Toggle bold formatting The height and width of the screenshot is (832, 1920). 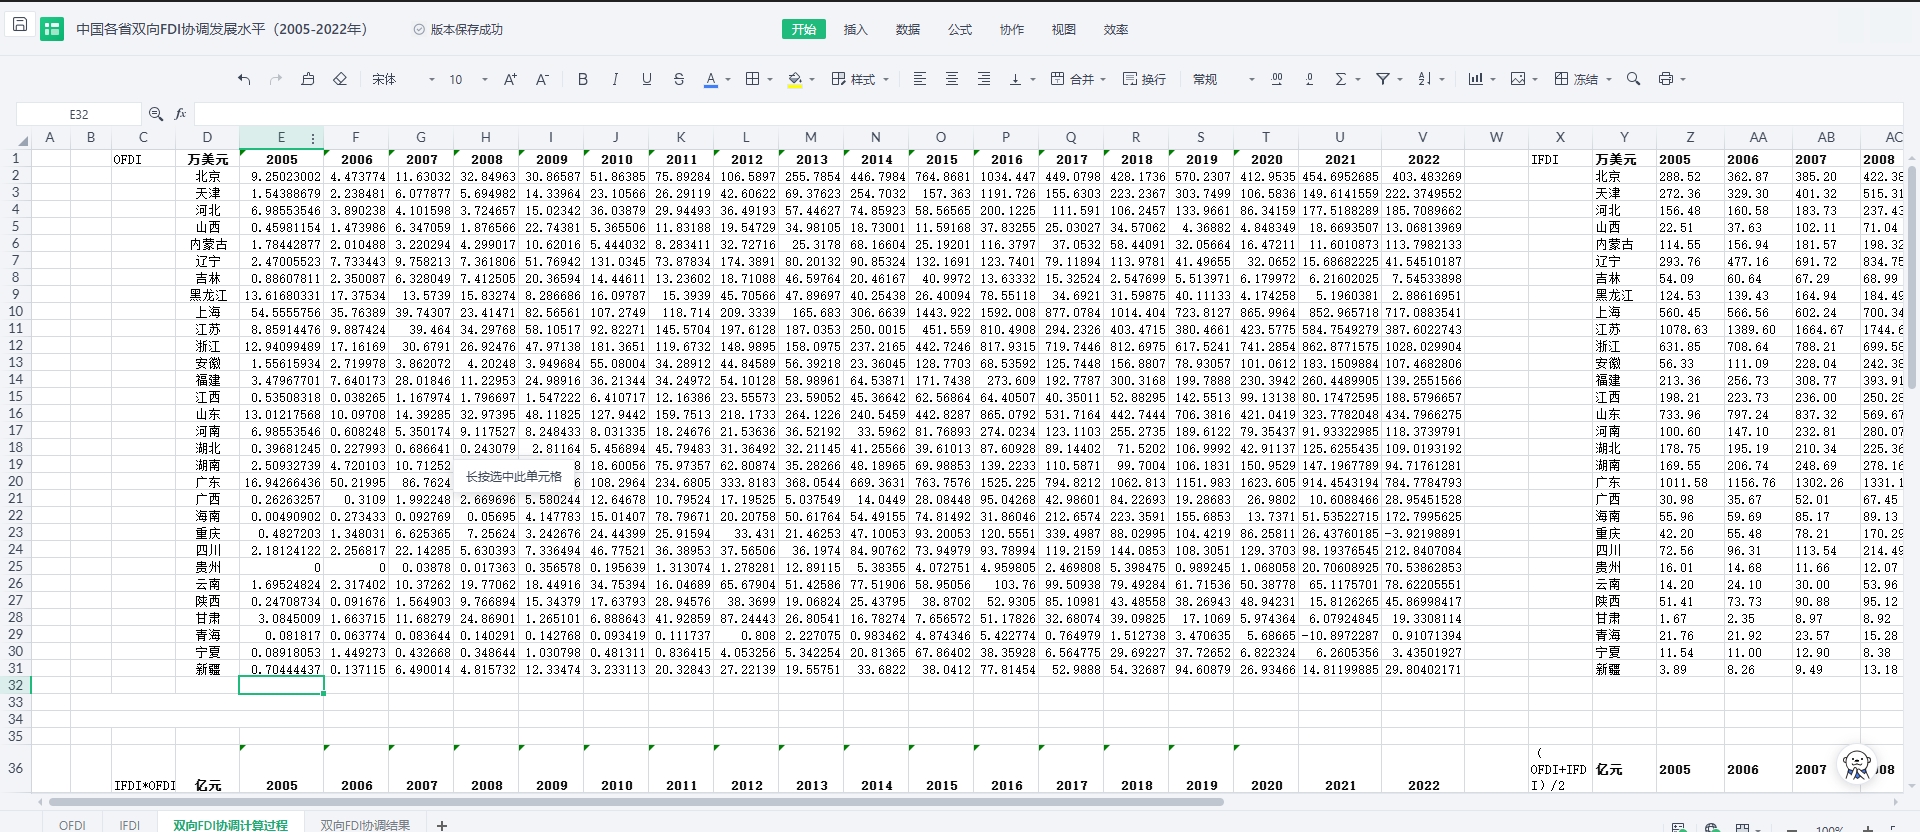coord(583,79)
